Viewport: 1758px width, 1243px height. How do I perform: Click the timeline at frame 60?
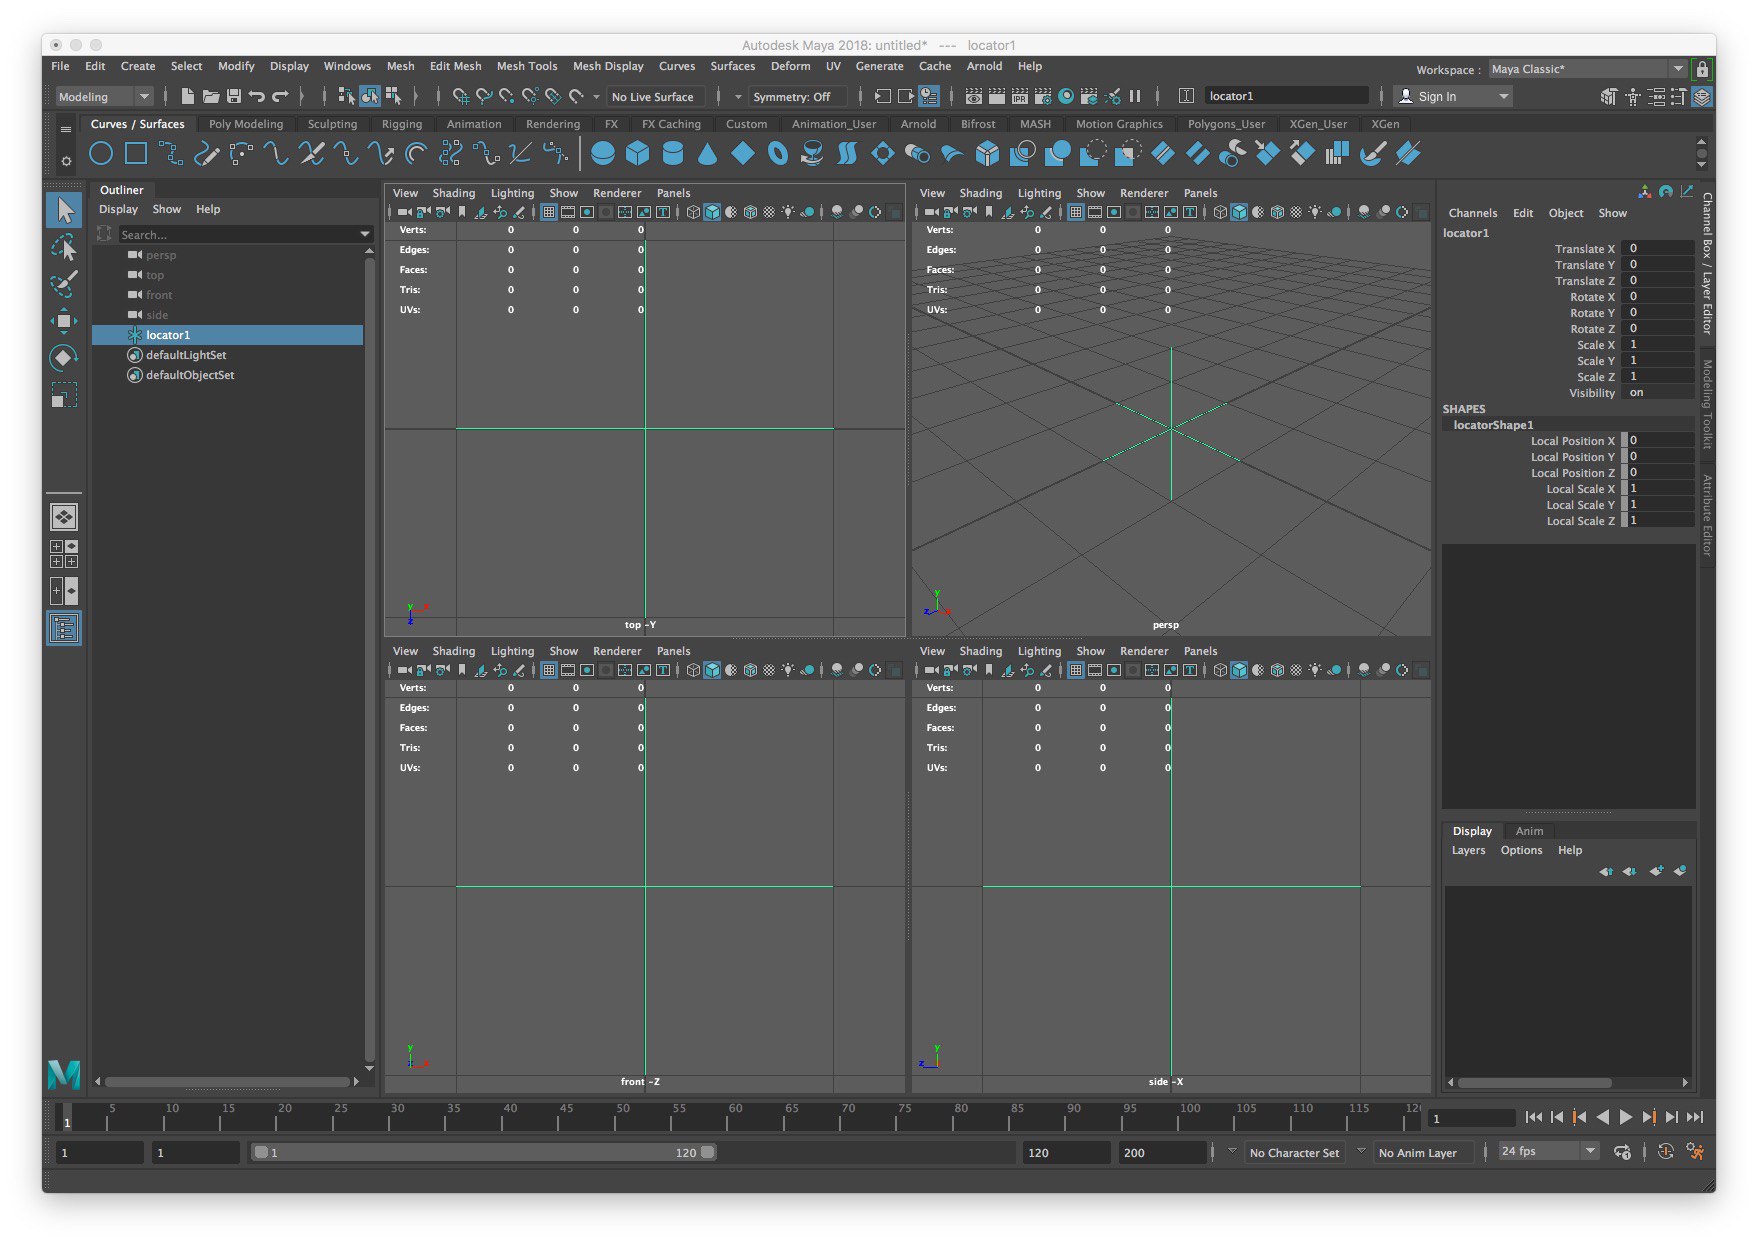point(736,1117)
